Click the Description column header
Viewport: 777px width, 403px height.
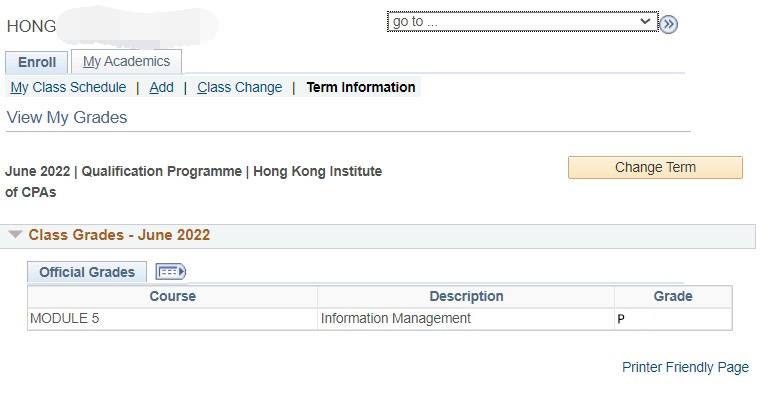click(466, 296)
